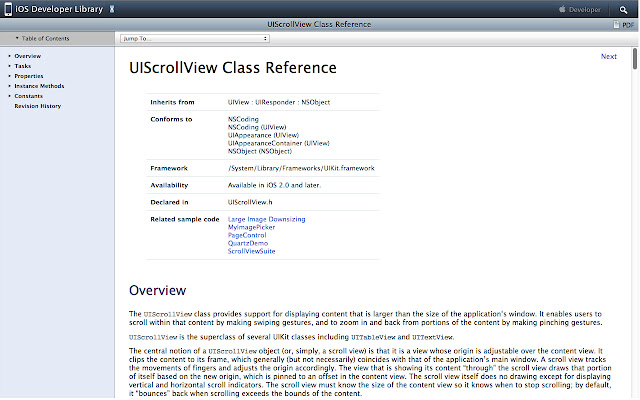
Task: Expand the Instance Methods section arrow
Action: [9, 86]
